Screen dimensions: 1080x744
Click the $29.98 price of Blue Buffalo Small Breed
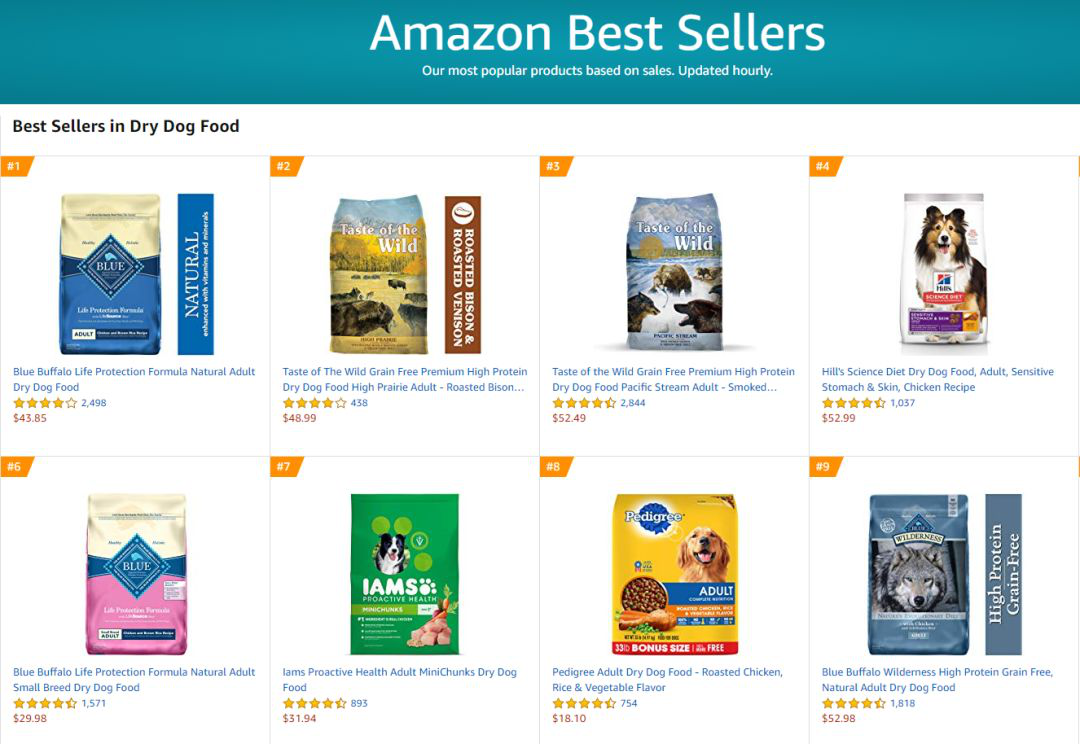pyautogui.click(x=30, y=719)
